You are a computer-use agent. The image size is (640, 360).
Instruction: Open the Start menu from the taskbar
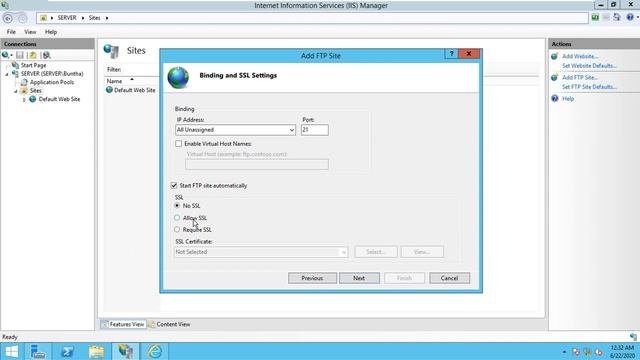(12, 351)
